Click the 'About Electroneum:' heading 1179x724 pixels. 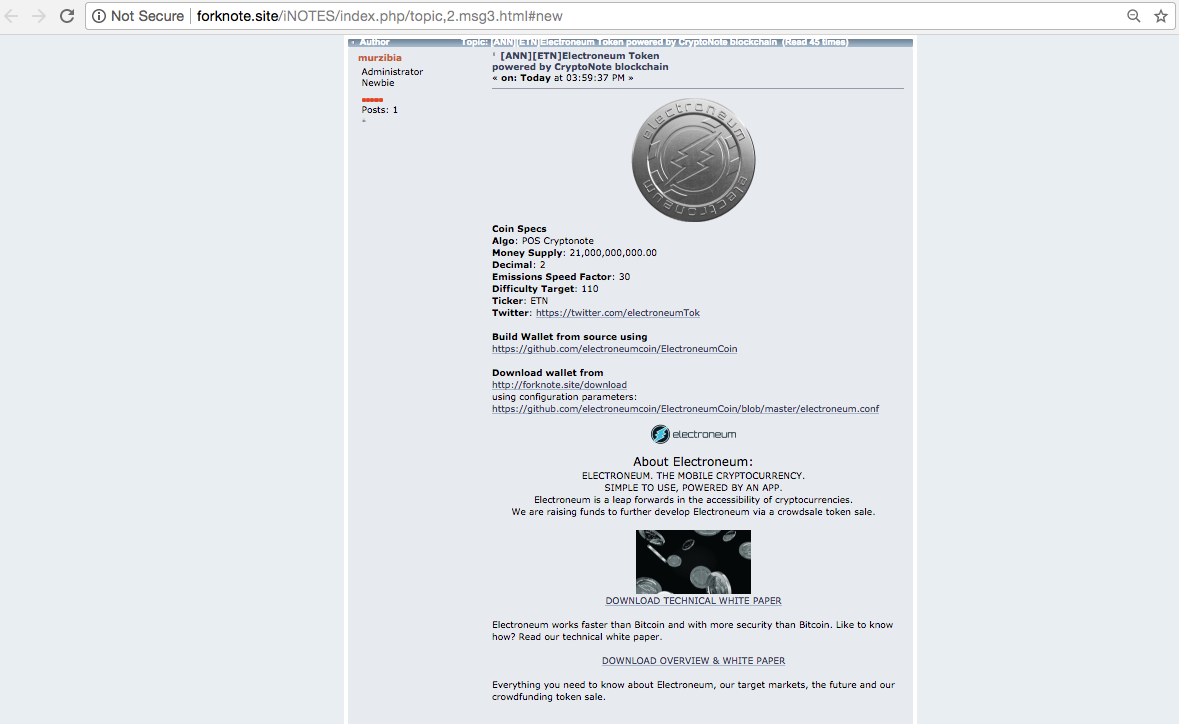pos(693,462)
